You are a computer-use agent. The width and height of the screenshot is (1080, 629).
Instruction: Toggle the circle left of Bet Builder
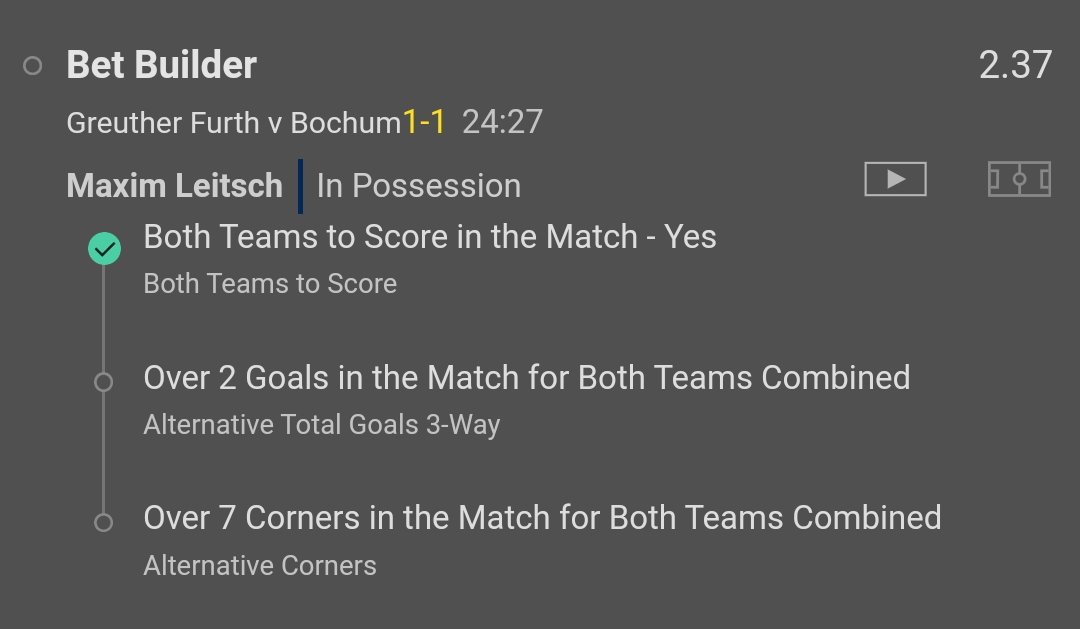point(32,65)
